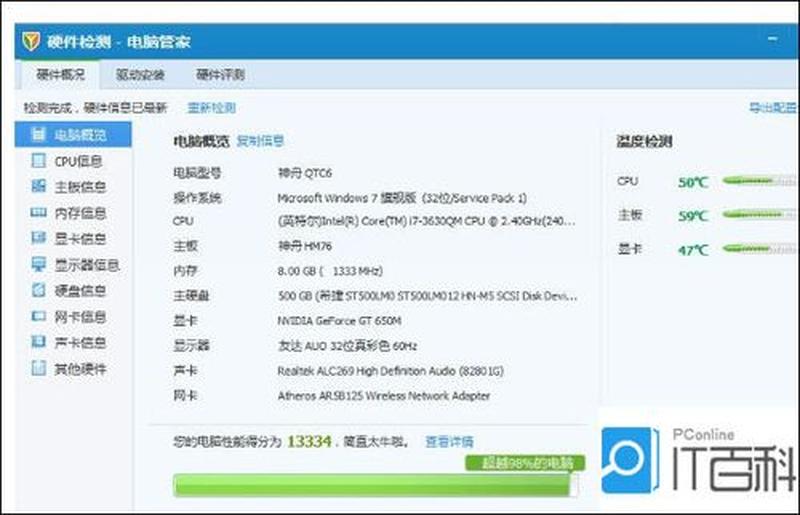Click the 显卡 temperature bar
Image resolution: width=800 pixels, height=515 pixels.
pos(759,249)
